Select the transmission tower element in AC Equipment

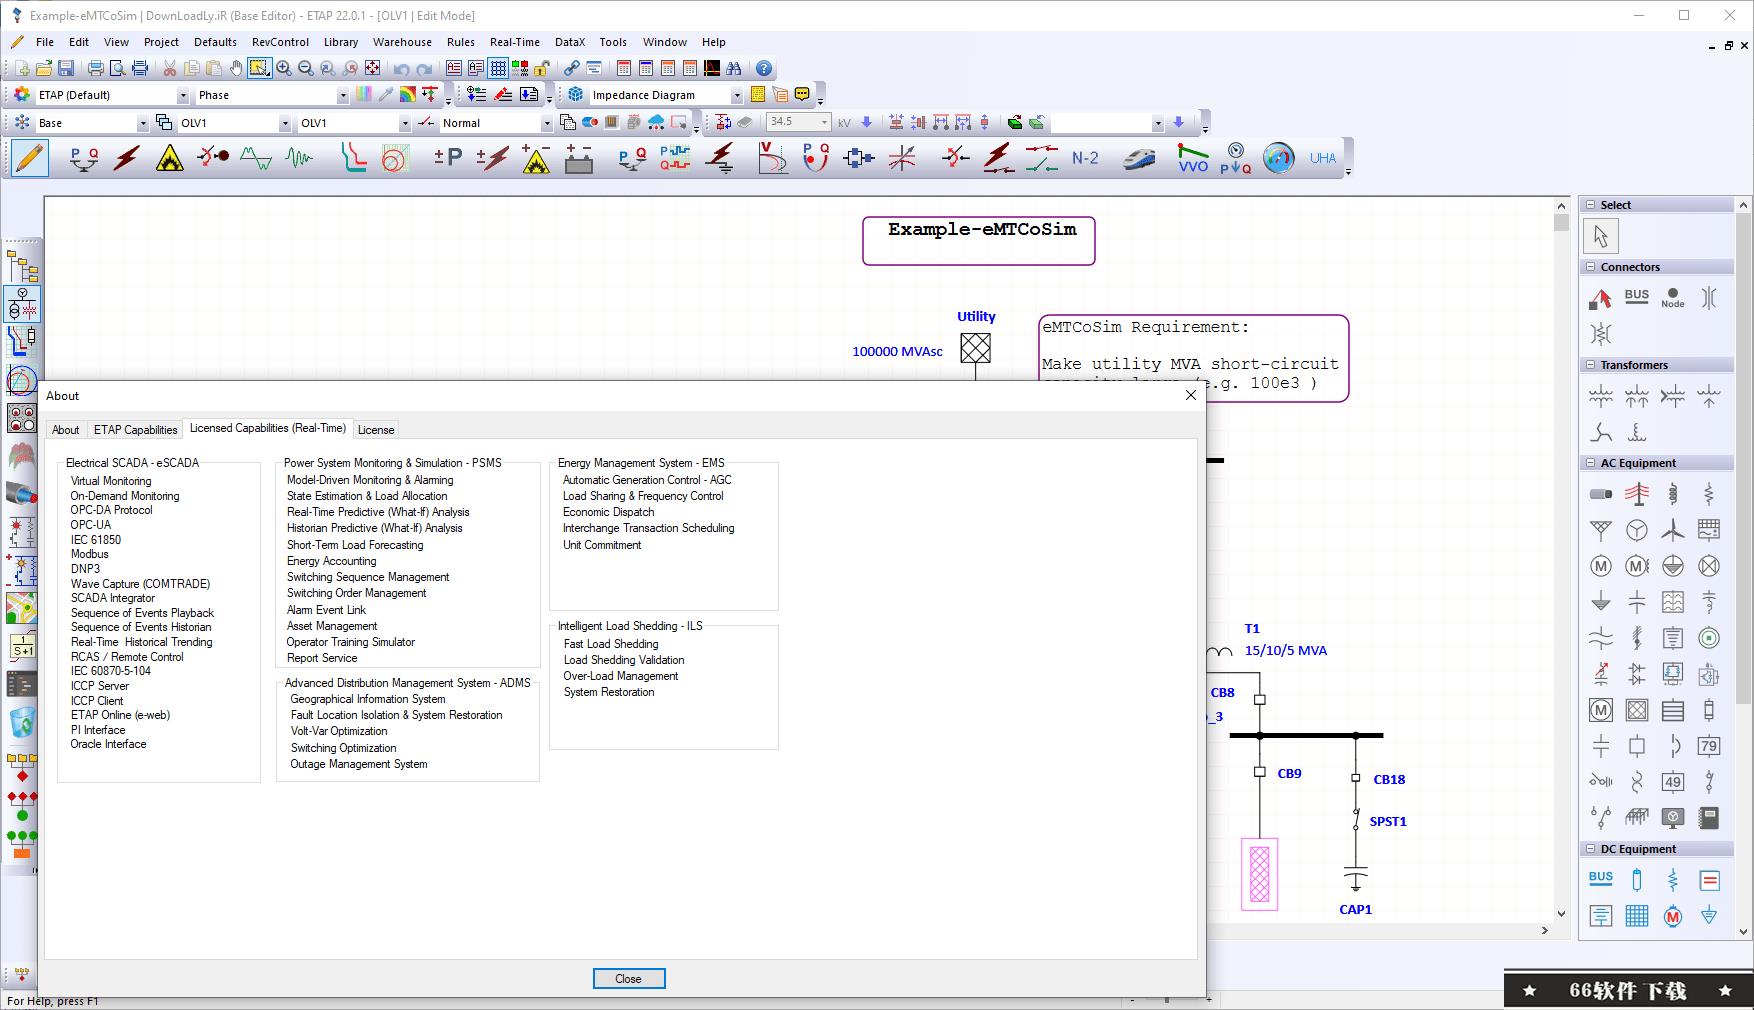pos(1637,494)
